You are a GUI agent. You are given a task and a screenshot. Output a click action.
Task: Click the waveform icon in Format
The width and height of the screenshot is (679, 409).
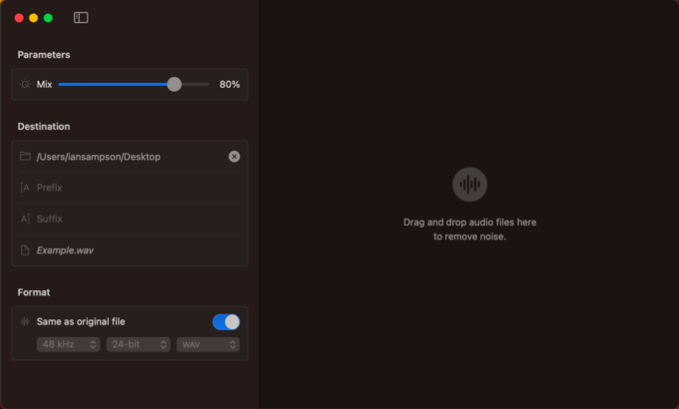pos(25,322)
